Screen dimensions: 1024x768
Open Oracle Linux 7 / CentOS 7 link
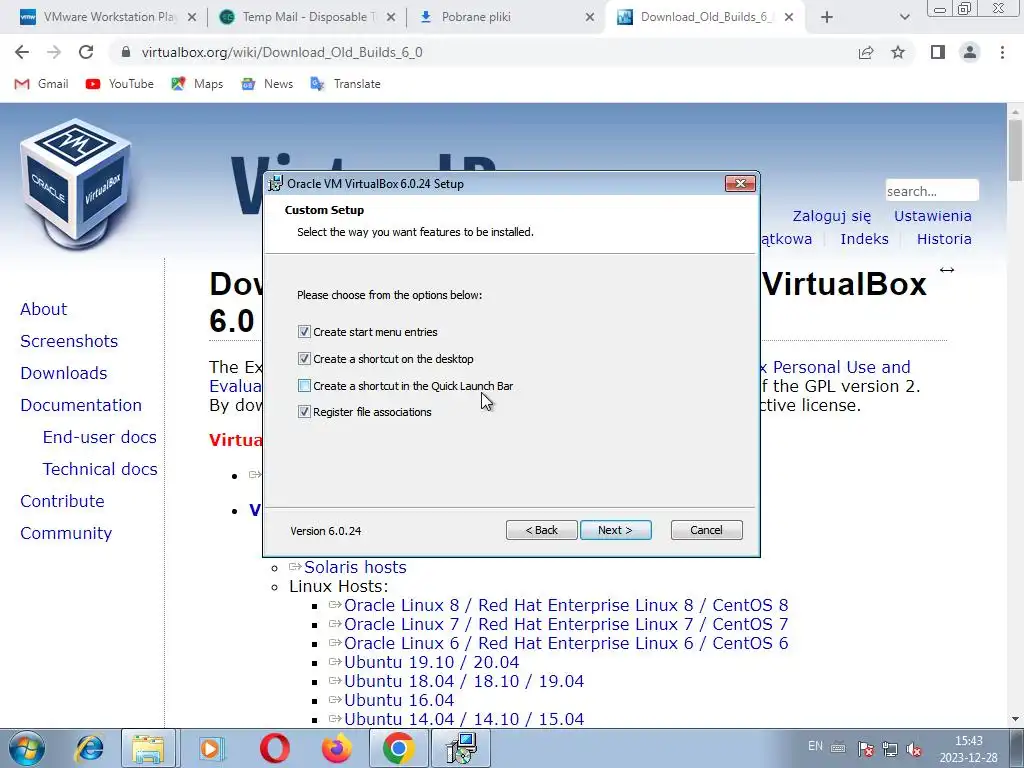click(566, 624)
